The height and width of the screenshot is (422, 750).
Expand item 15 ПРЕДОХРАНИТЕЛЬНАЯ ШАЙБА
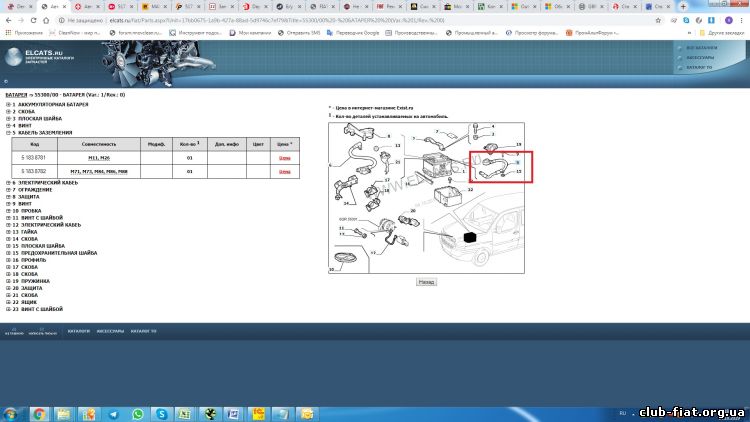tap(8, 253)
